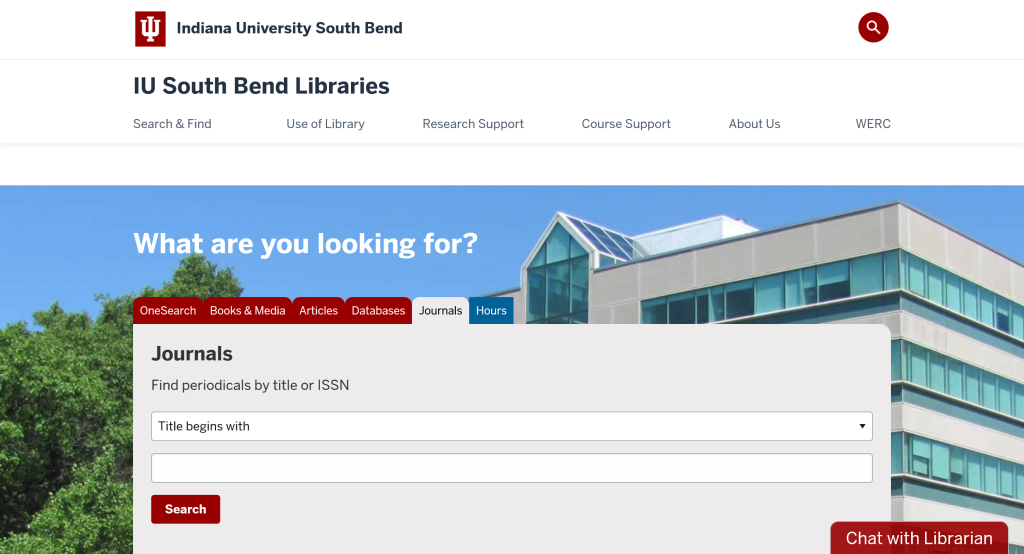Switch to the Hours tab
The width and height of the screenshot is (1024, 554).
pos(491,310)
